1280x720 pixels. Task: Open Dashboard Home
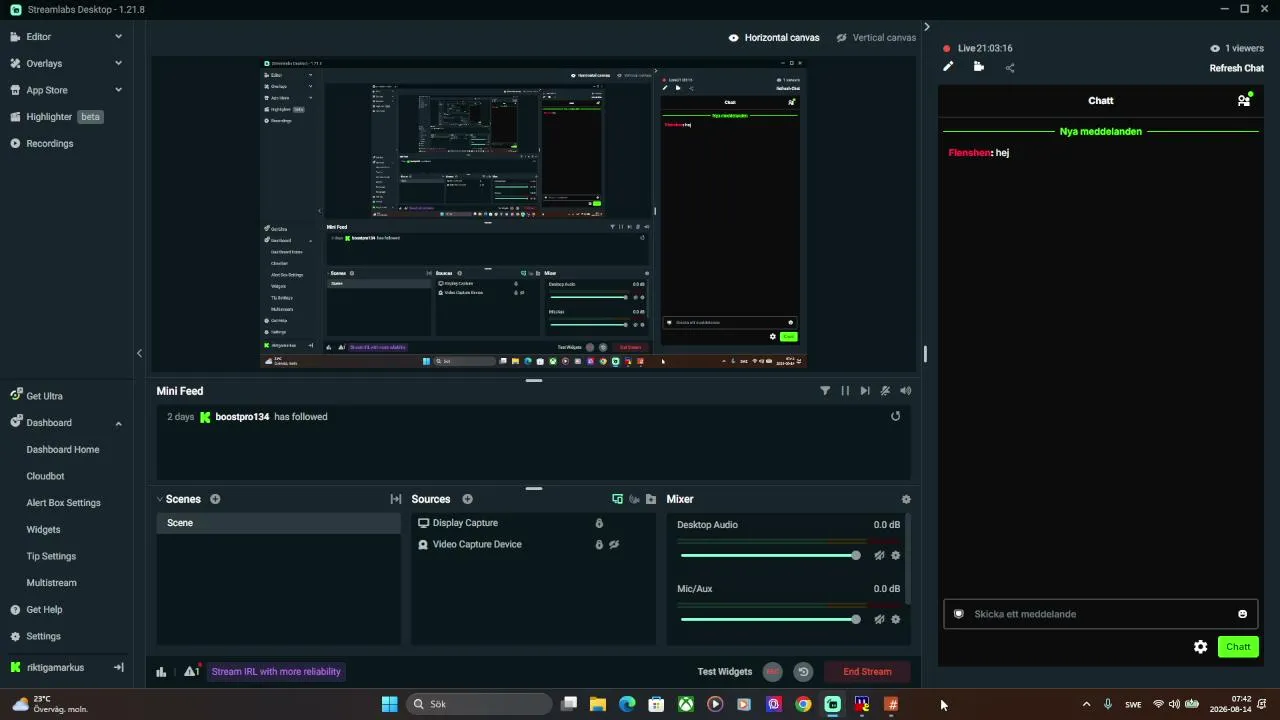pyautogui.click(x=63, y=450)
